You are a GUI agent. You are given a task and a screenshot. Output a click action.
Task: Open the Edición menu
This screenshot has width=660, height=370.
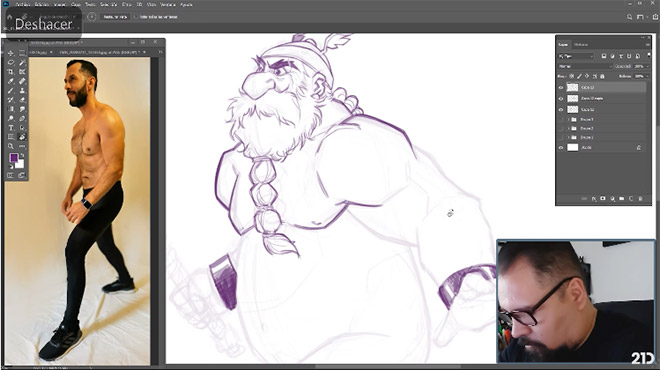pos(42,5)
